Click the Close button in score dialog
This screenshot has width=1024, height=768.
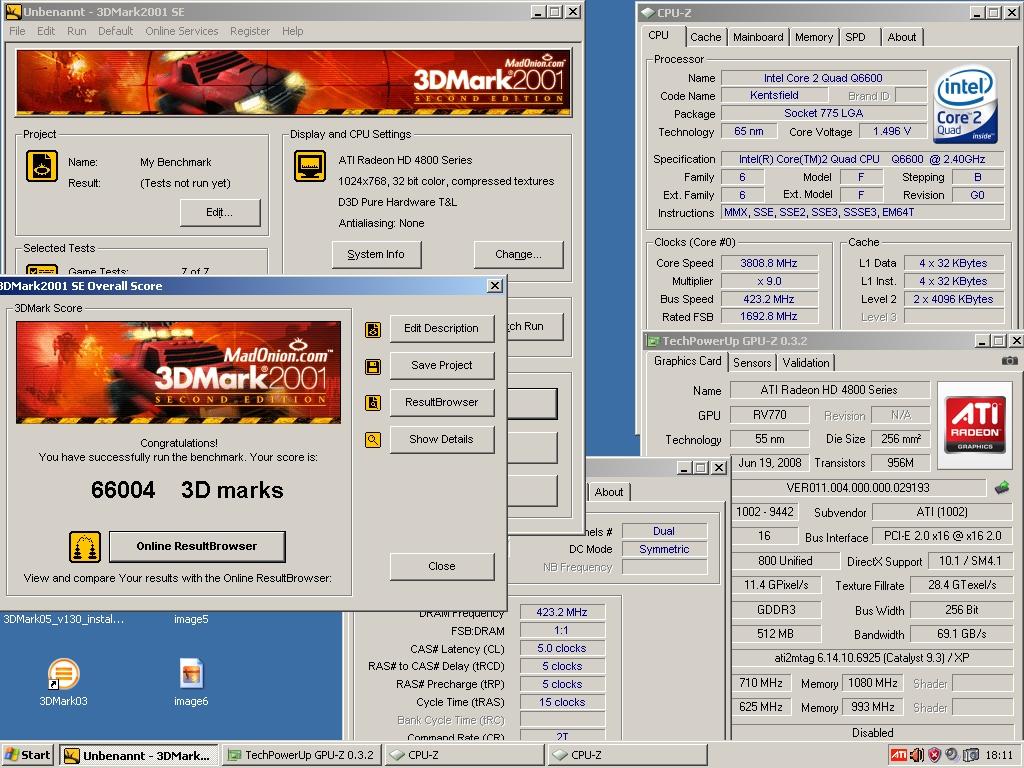tap(441, 566)
